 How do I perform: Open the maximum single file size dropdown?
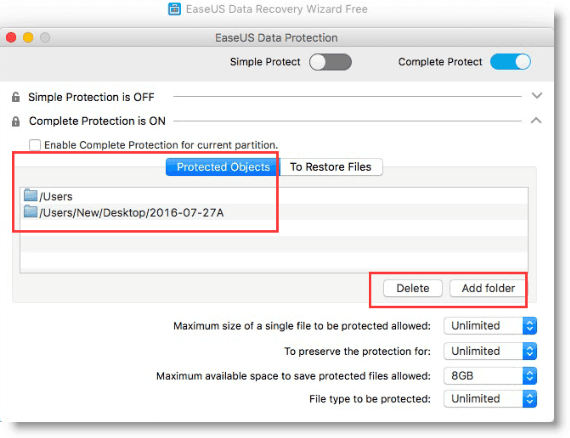click(x=490, y=326)
